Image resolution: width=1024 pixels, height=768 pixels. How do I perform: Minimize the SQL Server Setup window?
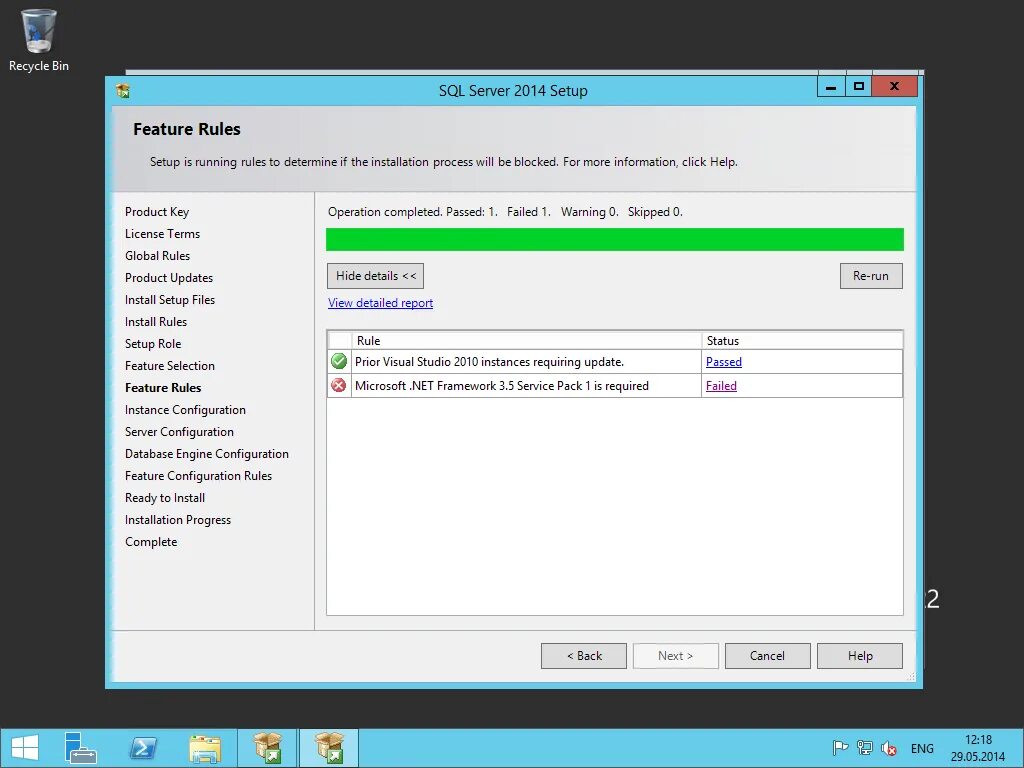pyautogui.click(x=831, y=86)
